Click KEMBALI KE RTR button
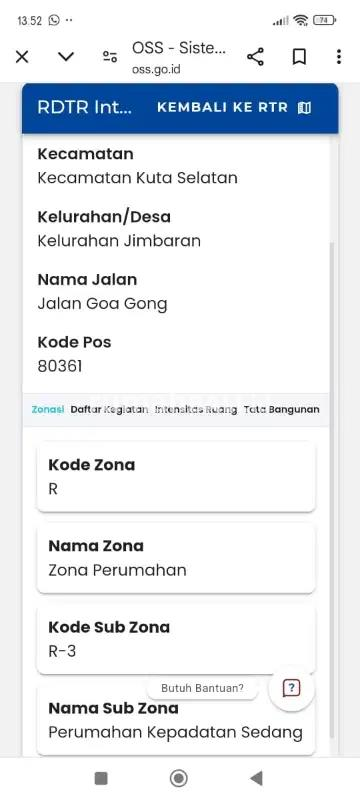The height and width of the screenshot is (800, 360). point(234,108)
